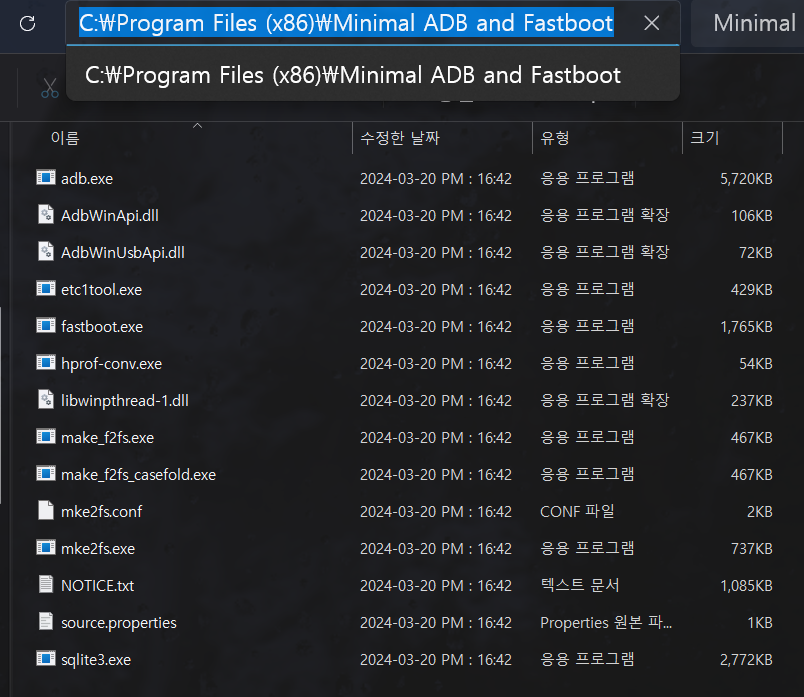Select the make_f2fs_casefold.exe file row
Viewport: 804px width, 697px height.
point(138,474)
